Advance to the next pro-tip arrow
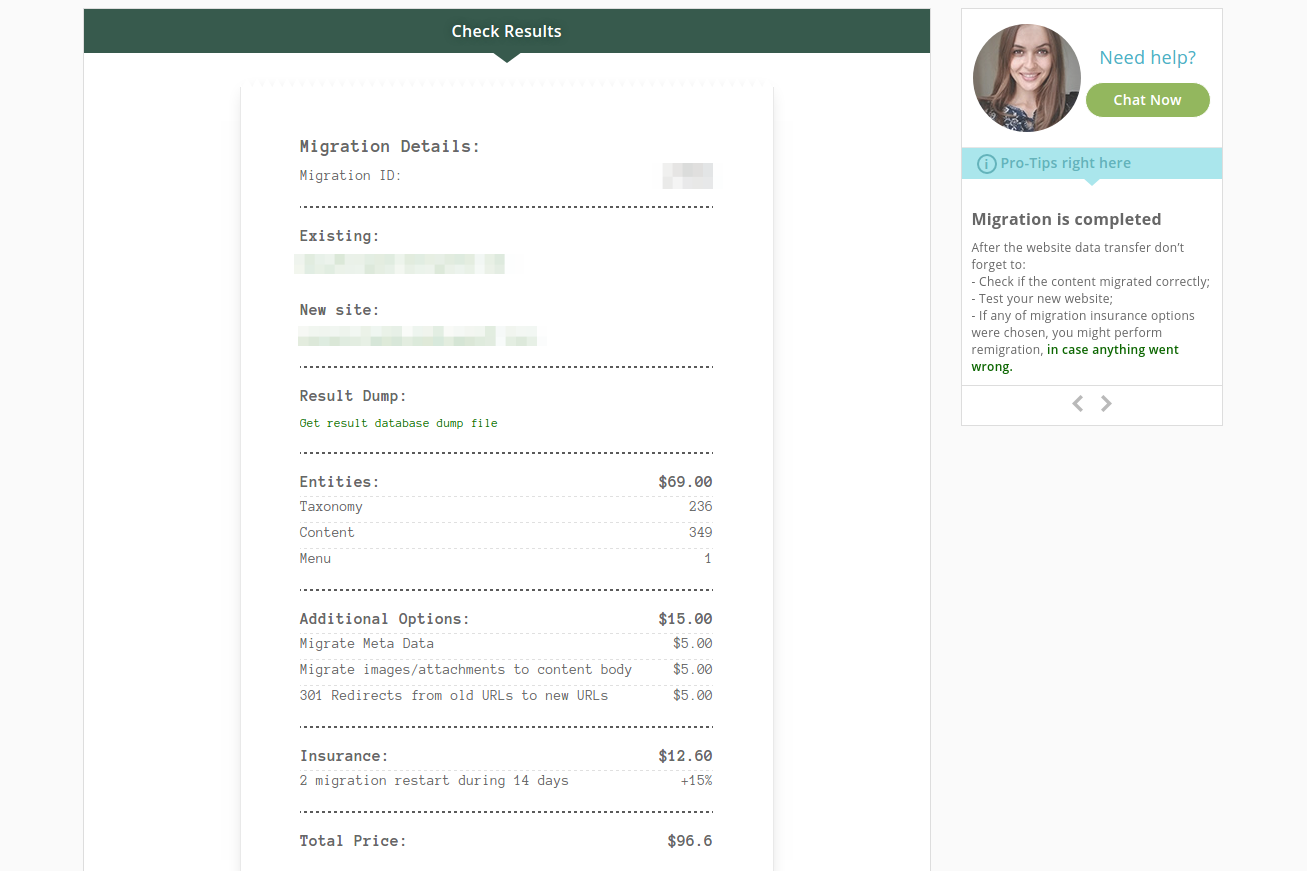This screenshot has height=871, width=1307. pyautogui.click(x=1106, y=404)
